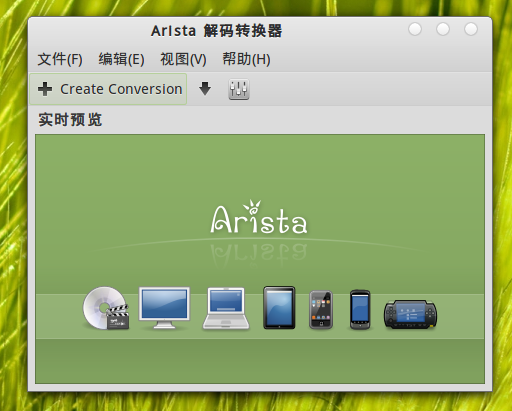Image resolution: width=512 pixels, height=411 pixels.
Task: Open the 帮助(H) menu
Action: tap(246, 60)
